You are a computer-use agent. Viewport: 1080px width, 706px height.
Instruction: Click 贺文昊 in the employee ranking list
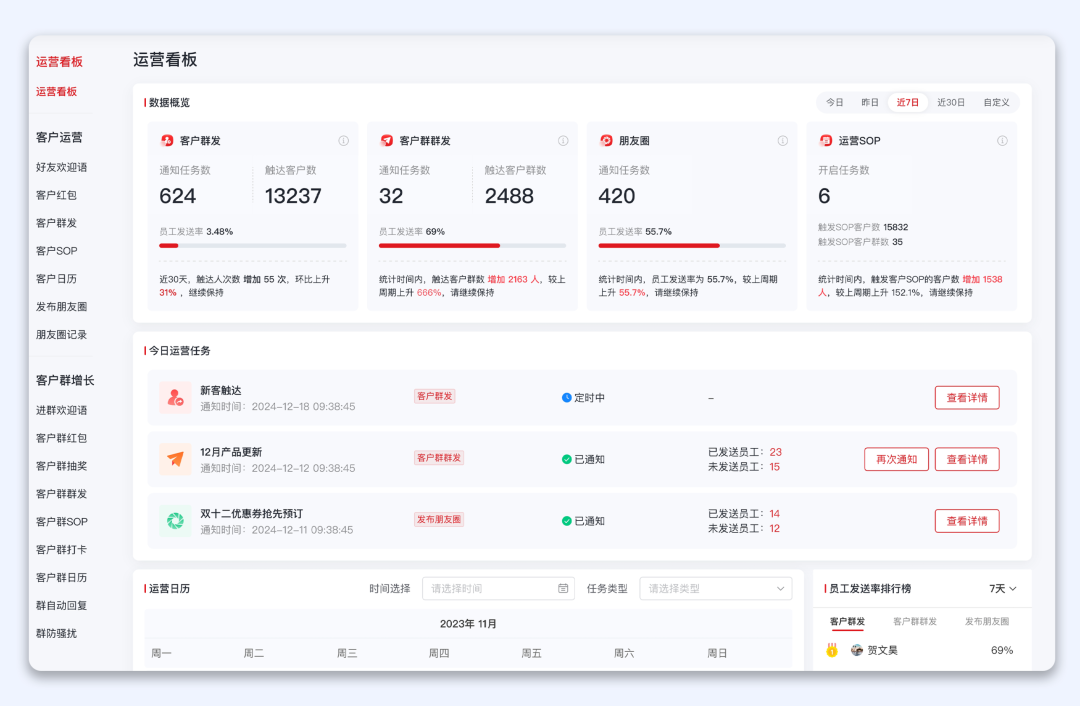click(884, 650)
